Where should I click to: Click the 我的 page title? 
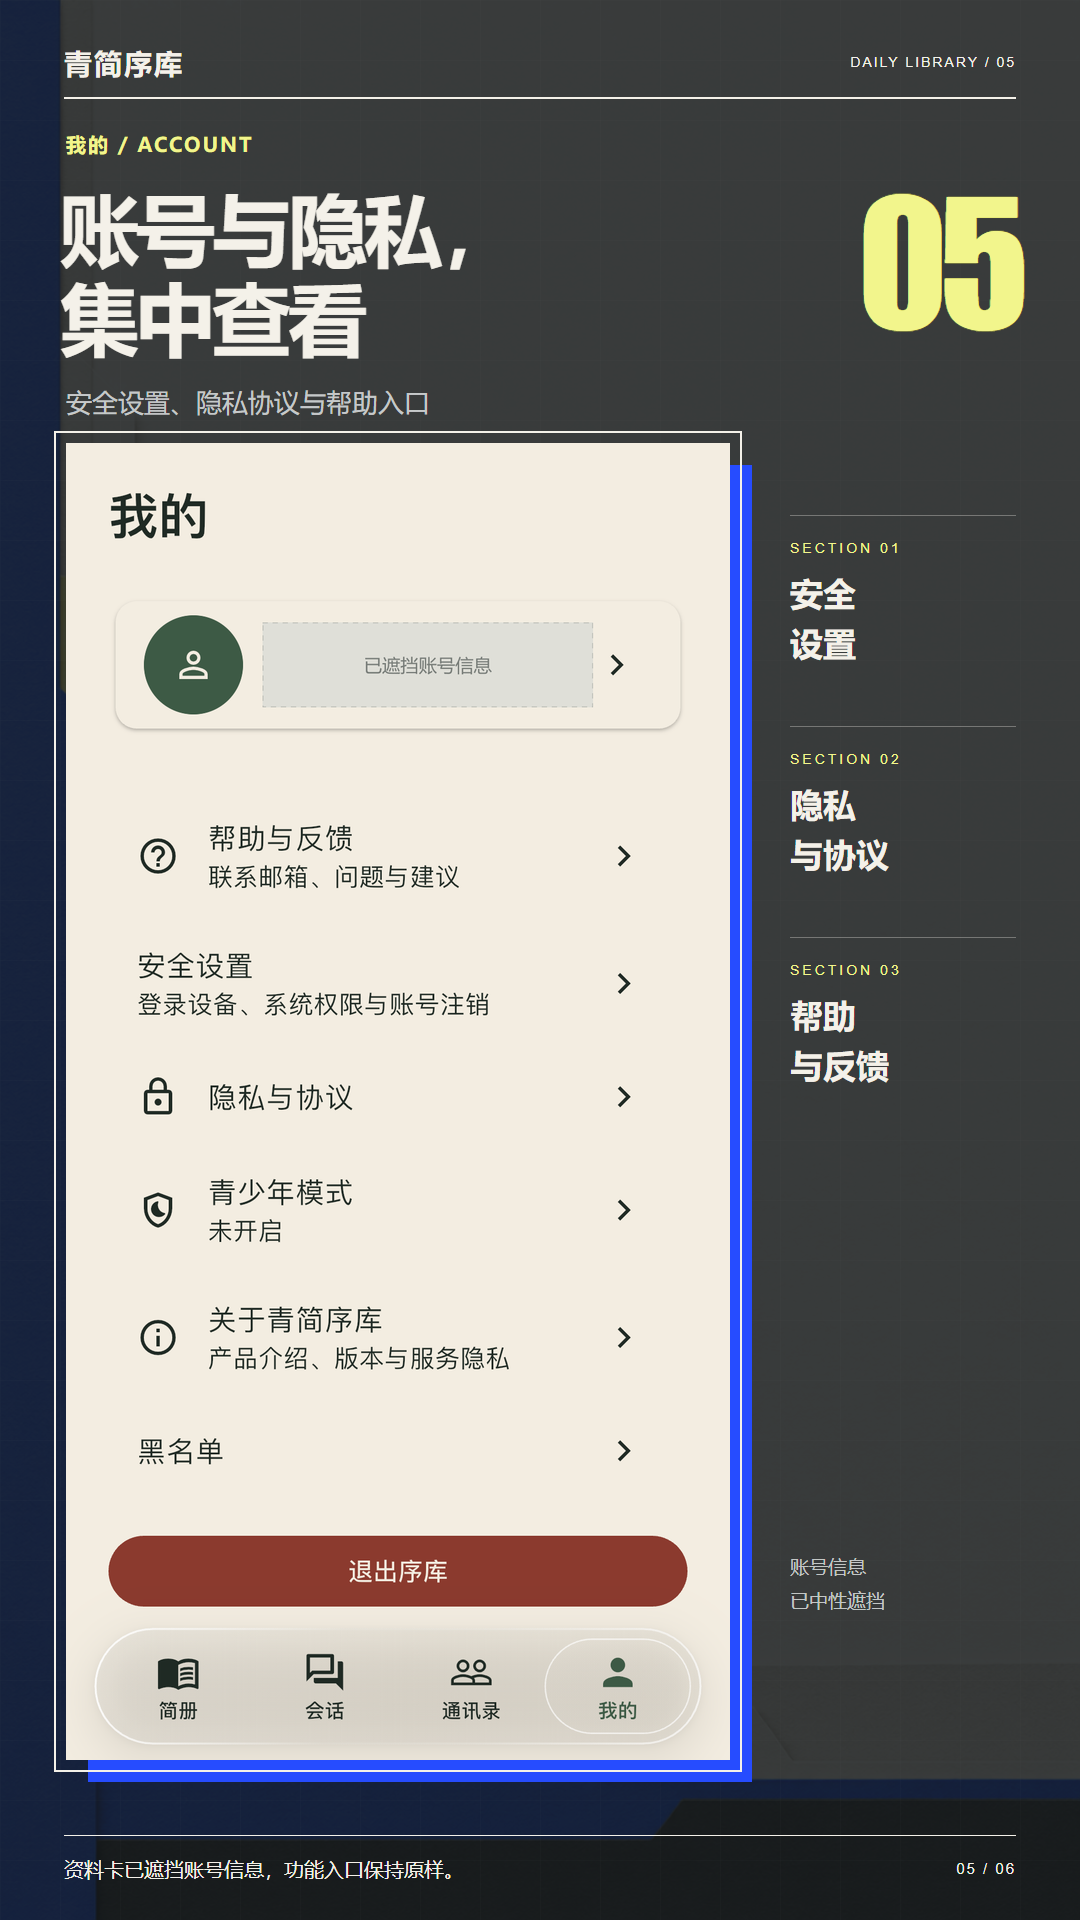[158, 517]
